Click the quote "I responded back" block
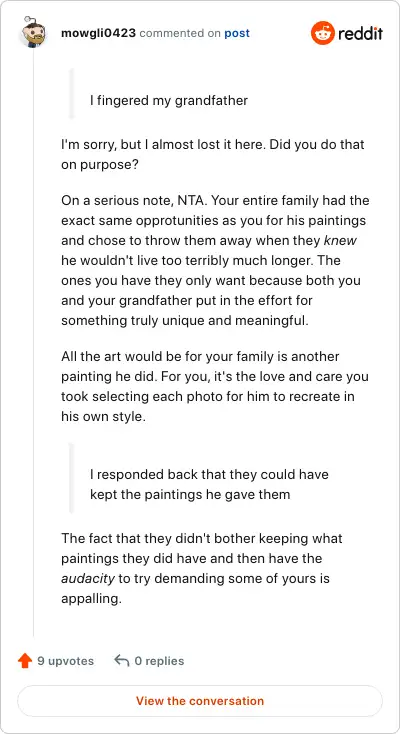Image resolution: width=400 pixels, height=734 pixels. (x=209, y=484)
